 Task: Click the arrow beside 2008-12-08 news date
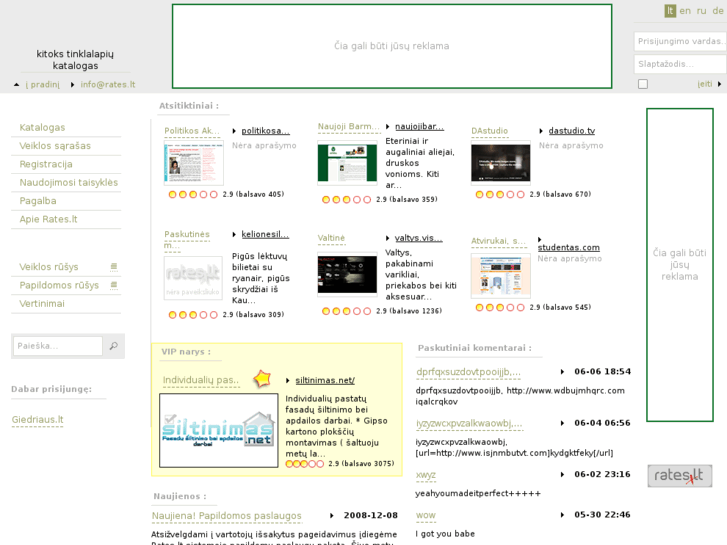click(332, 515)
